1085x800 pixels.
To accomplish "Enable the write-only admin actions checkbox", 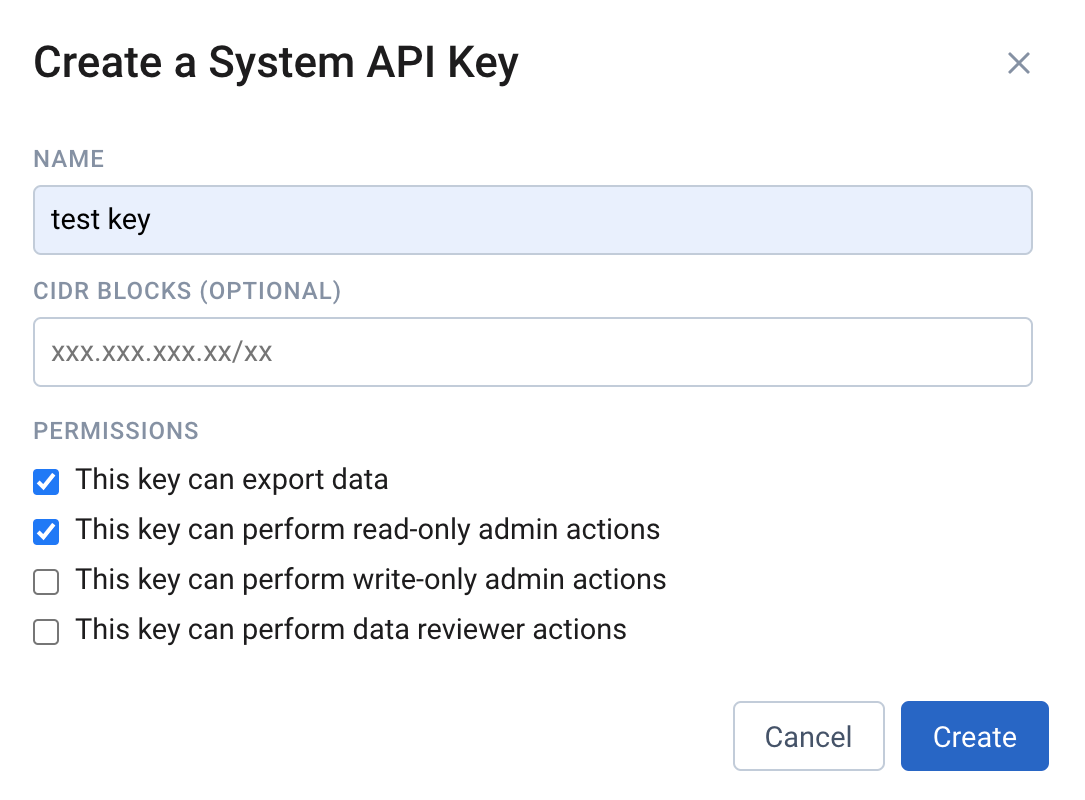I will point(46,582).
